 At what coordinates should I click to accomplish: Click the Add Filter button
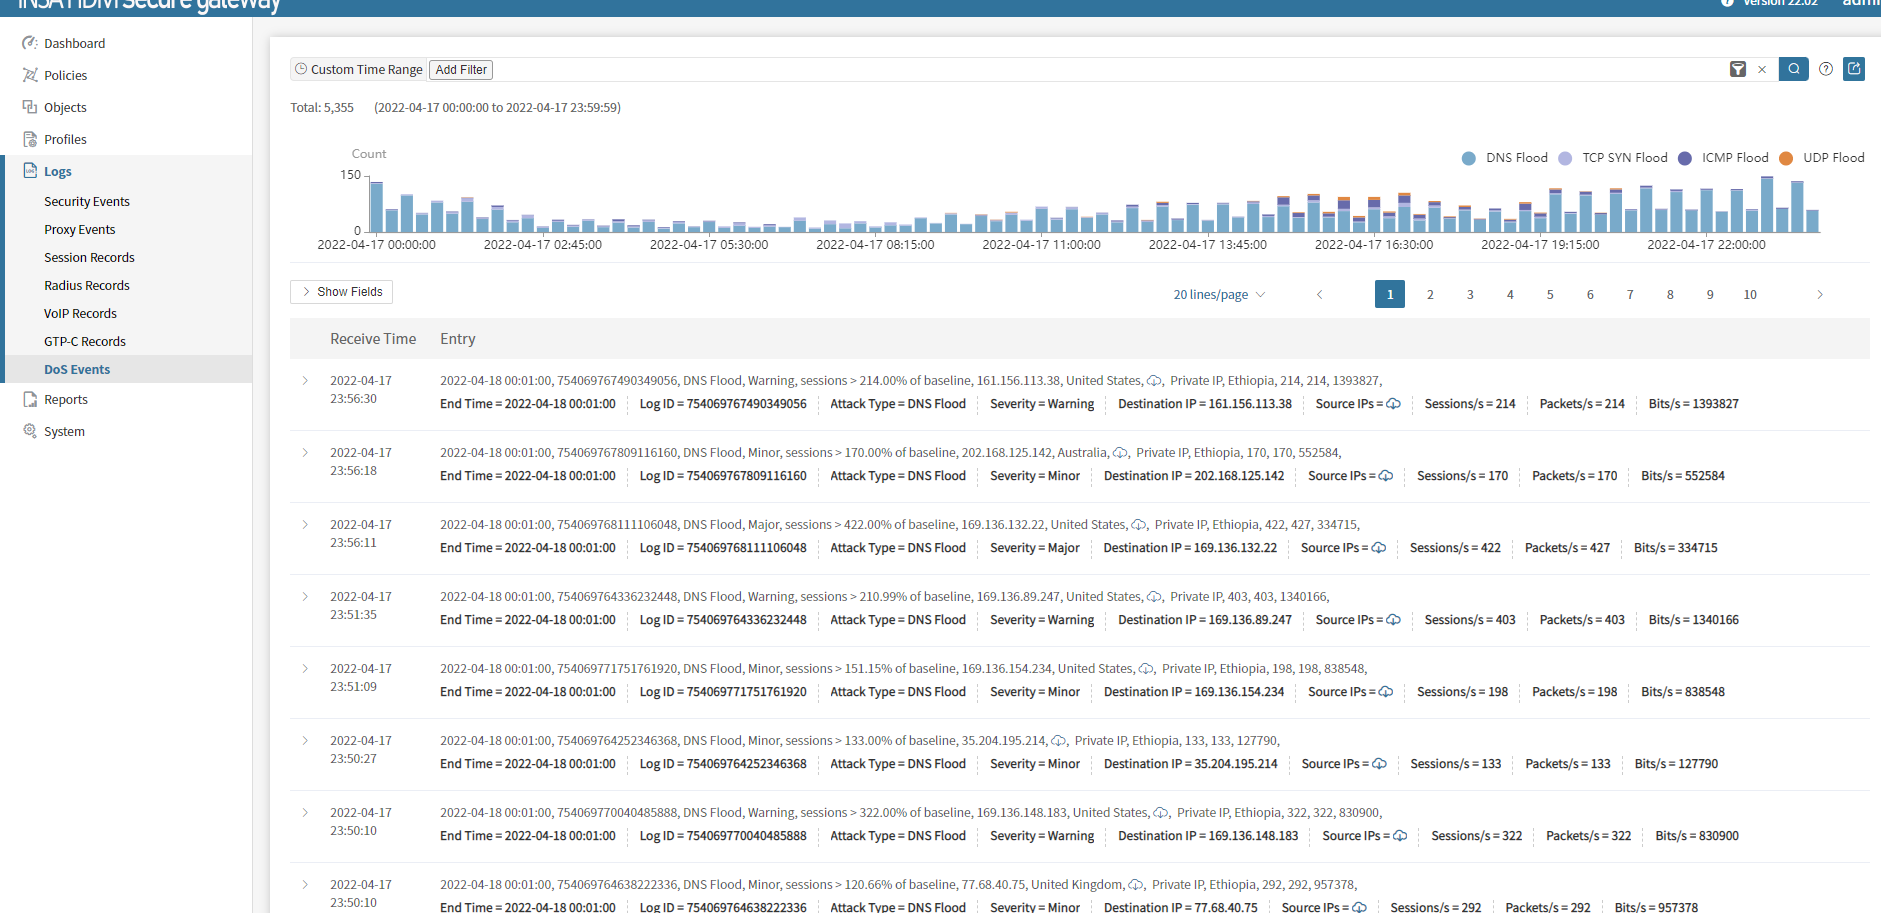click(x=461, y=70)
